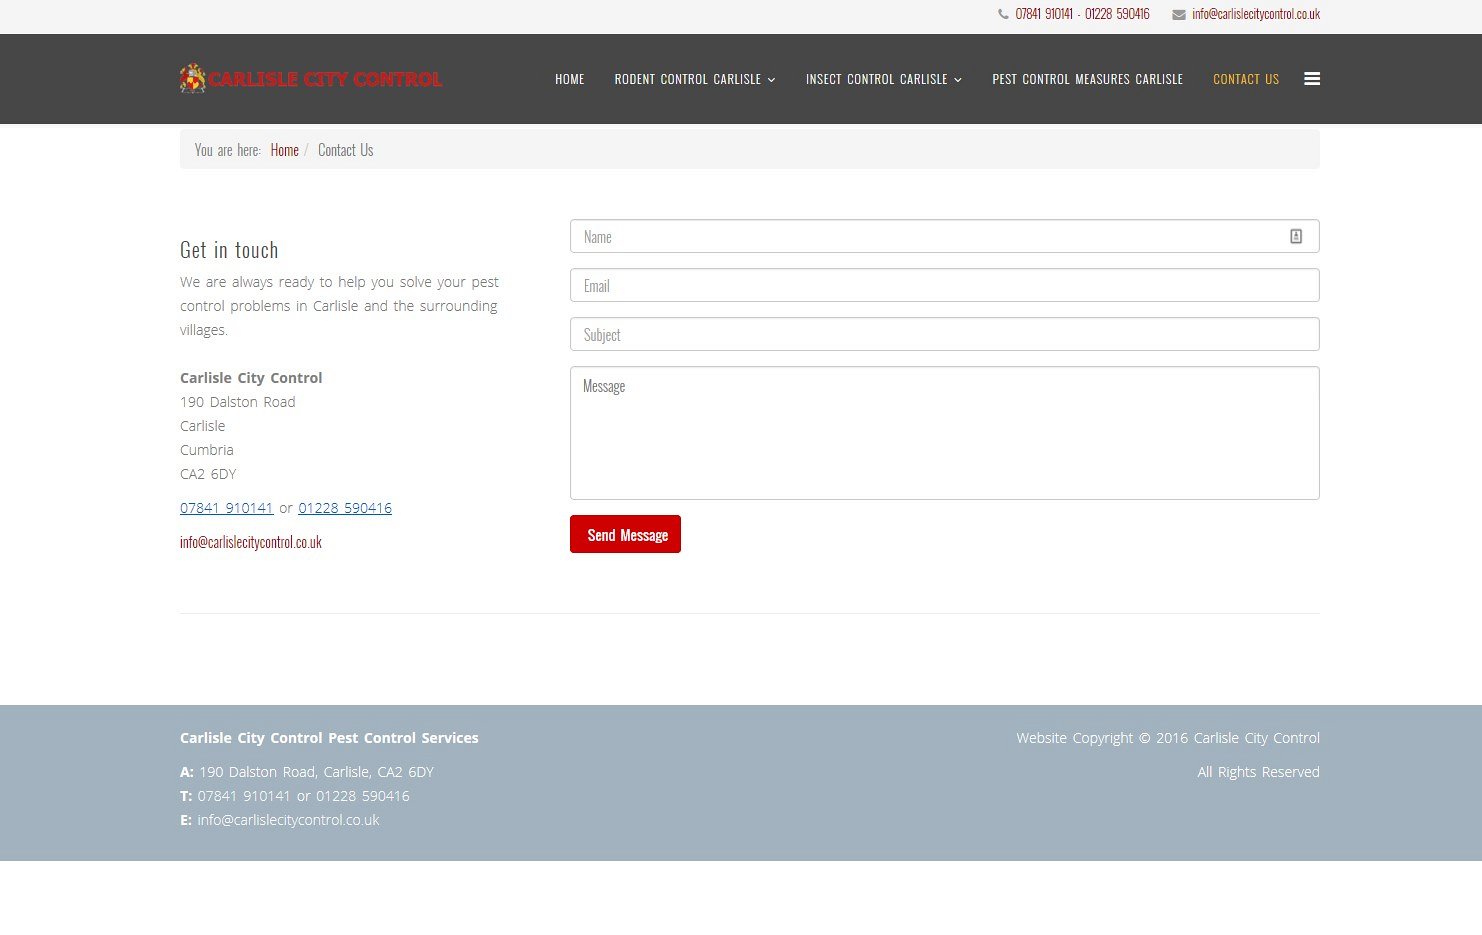Click the Carlisle City Control logo
Screen dimensions: 1482x935
(311, 79)
